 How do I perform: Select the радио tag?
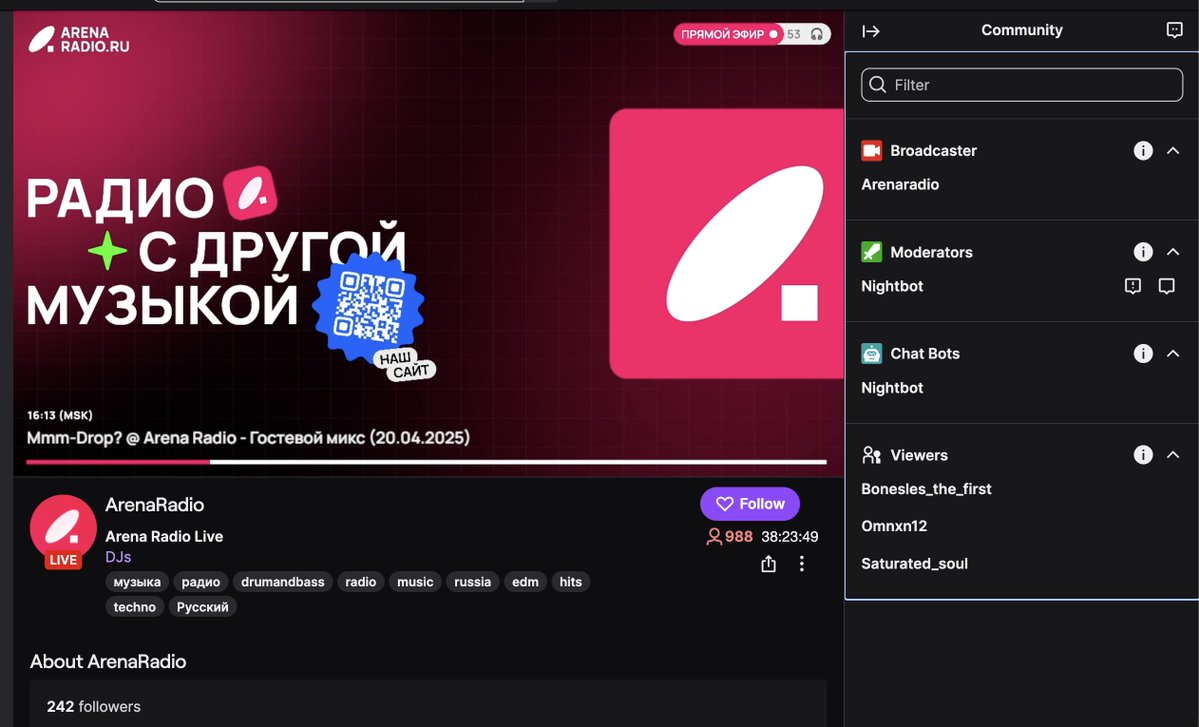point(201,582)
